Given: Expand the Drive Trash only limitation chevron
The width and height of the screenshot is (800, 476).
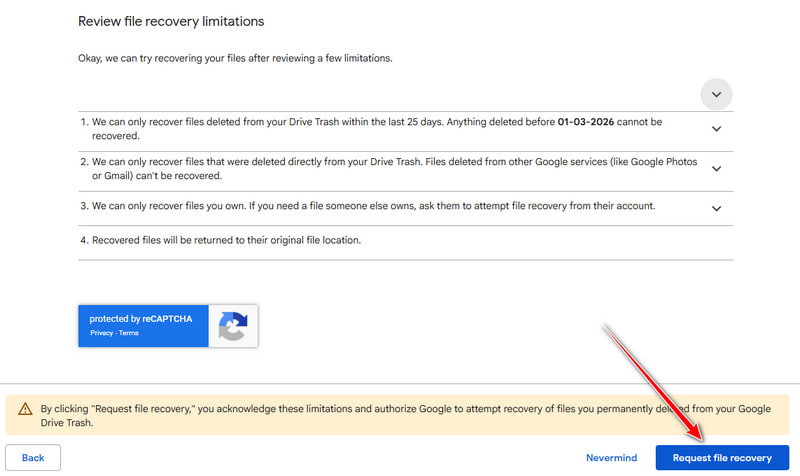Looking at the screenshot, I should point(716,169).
